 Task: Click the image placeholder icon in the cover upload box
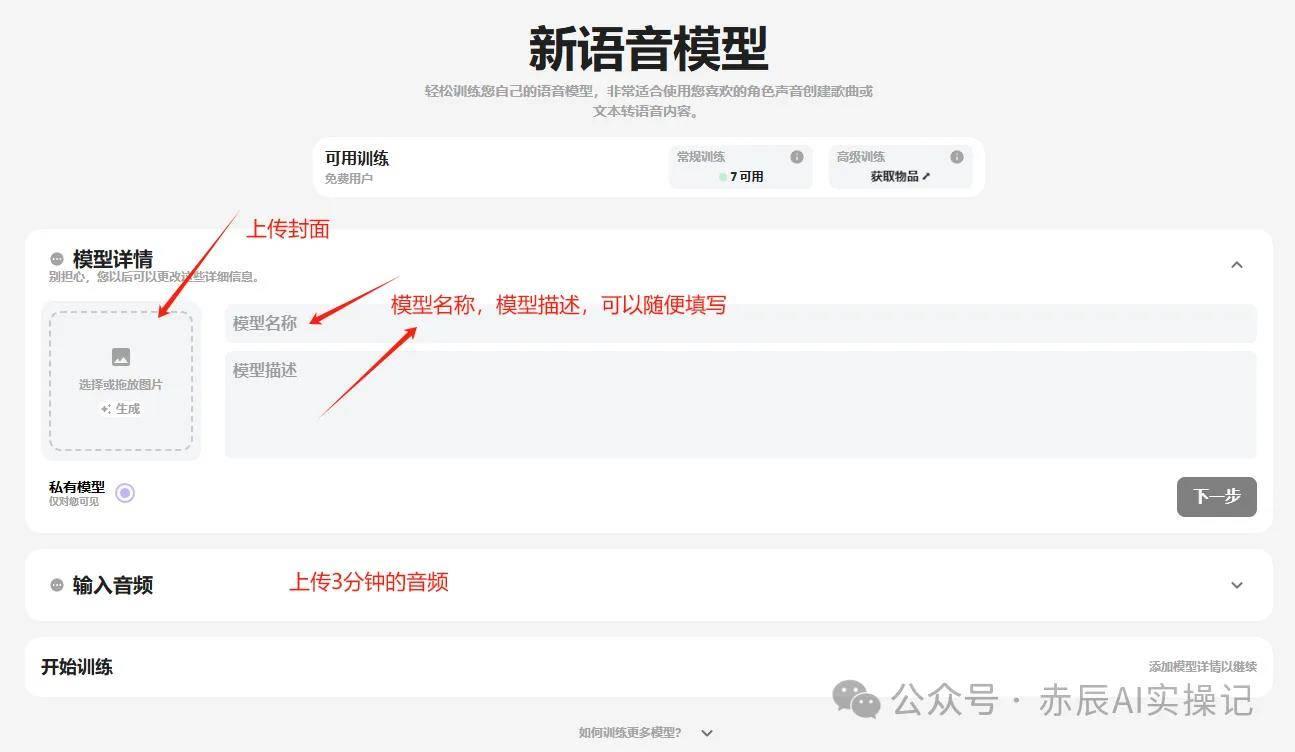(121, 357)
